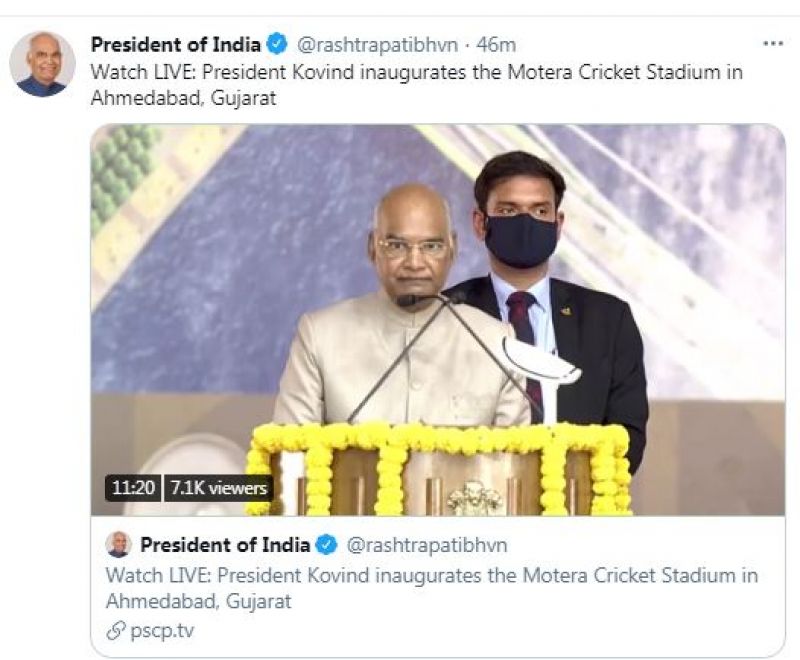The image size is (800, 660).
Task: Click the verified checkmark in the quoted tweet
Action: 324,545
